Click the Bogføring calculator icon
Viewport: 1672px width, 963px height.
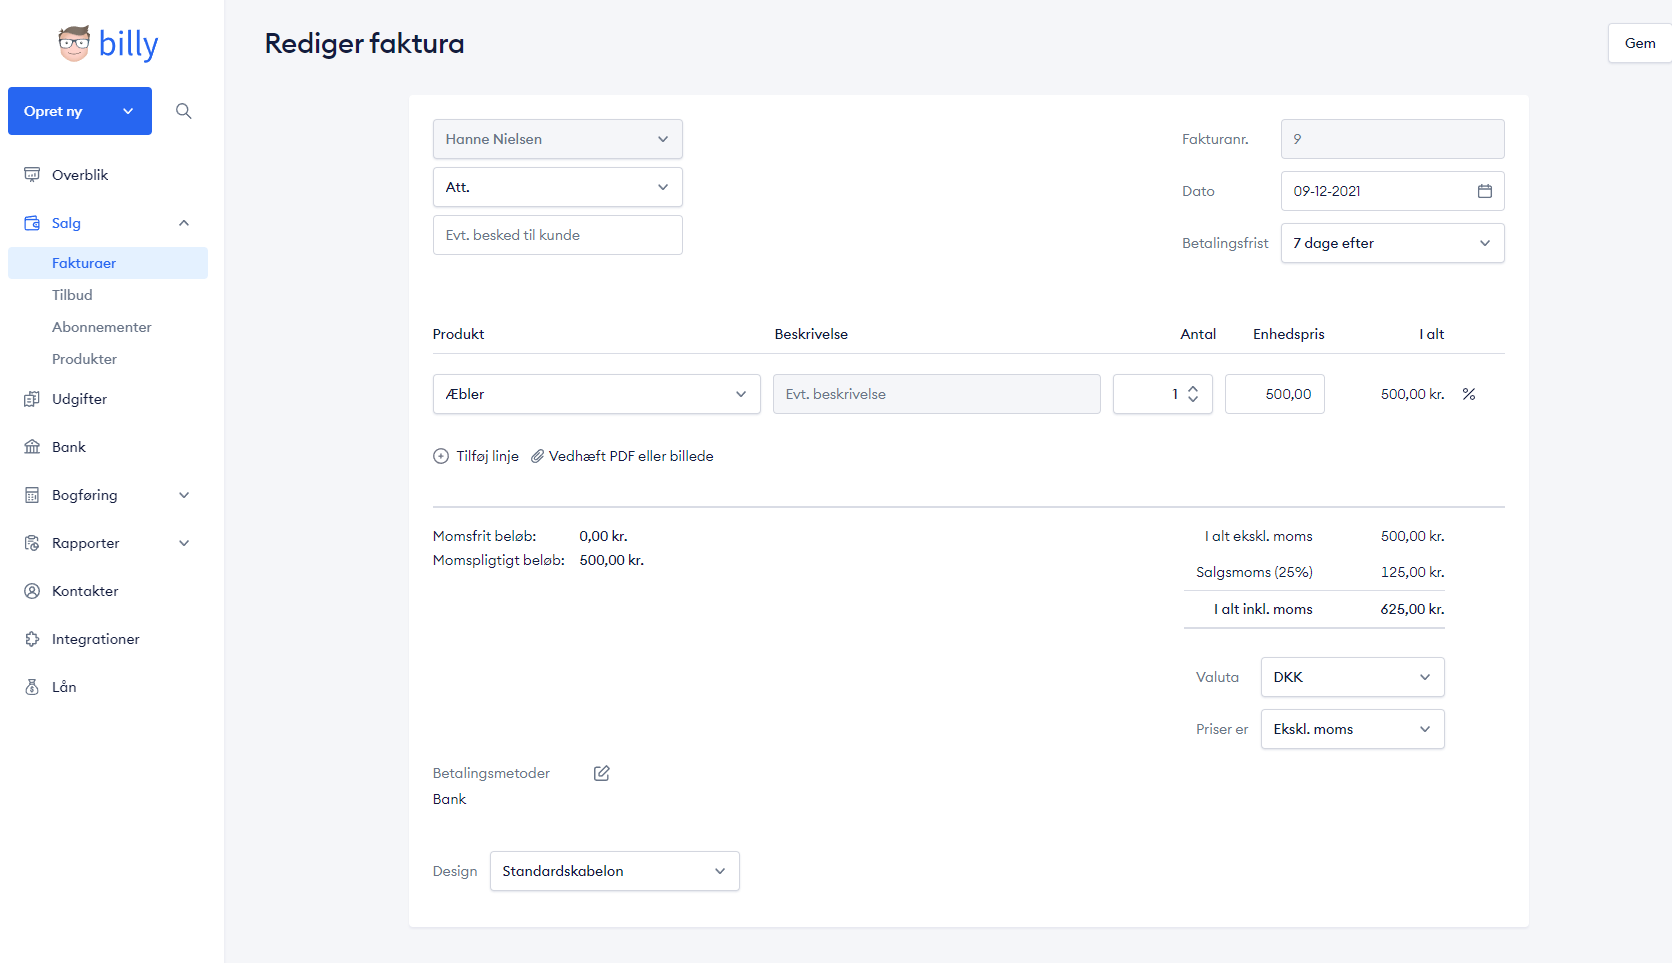coord(32,495)
